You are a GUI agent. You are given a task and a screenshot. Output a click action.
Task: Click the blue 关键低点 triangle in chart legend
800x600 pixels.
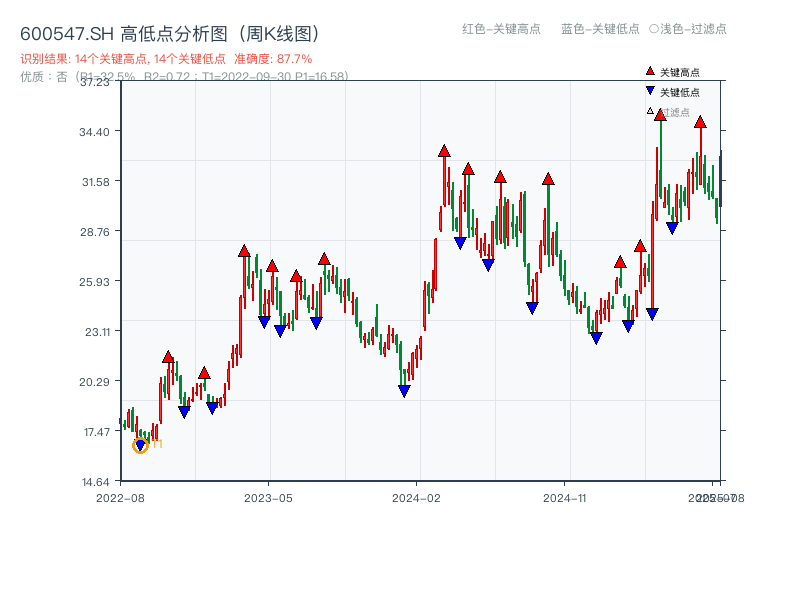(650, 91)
